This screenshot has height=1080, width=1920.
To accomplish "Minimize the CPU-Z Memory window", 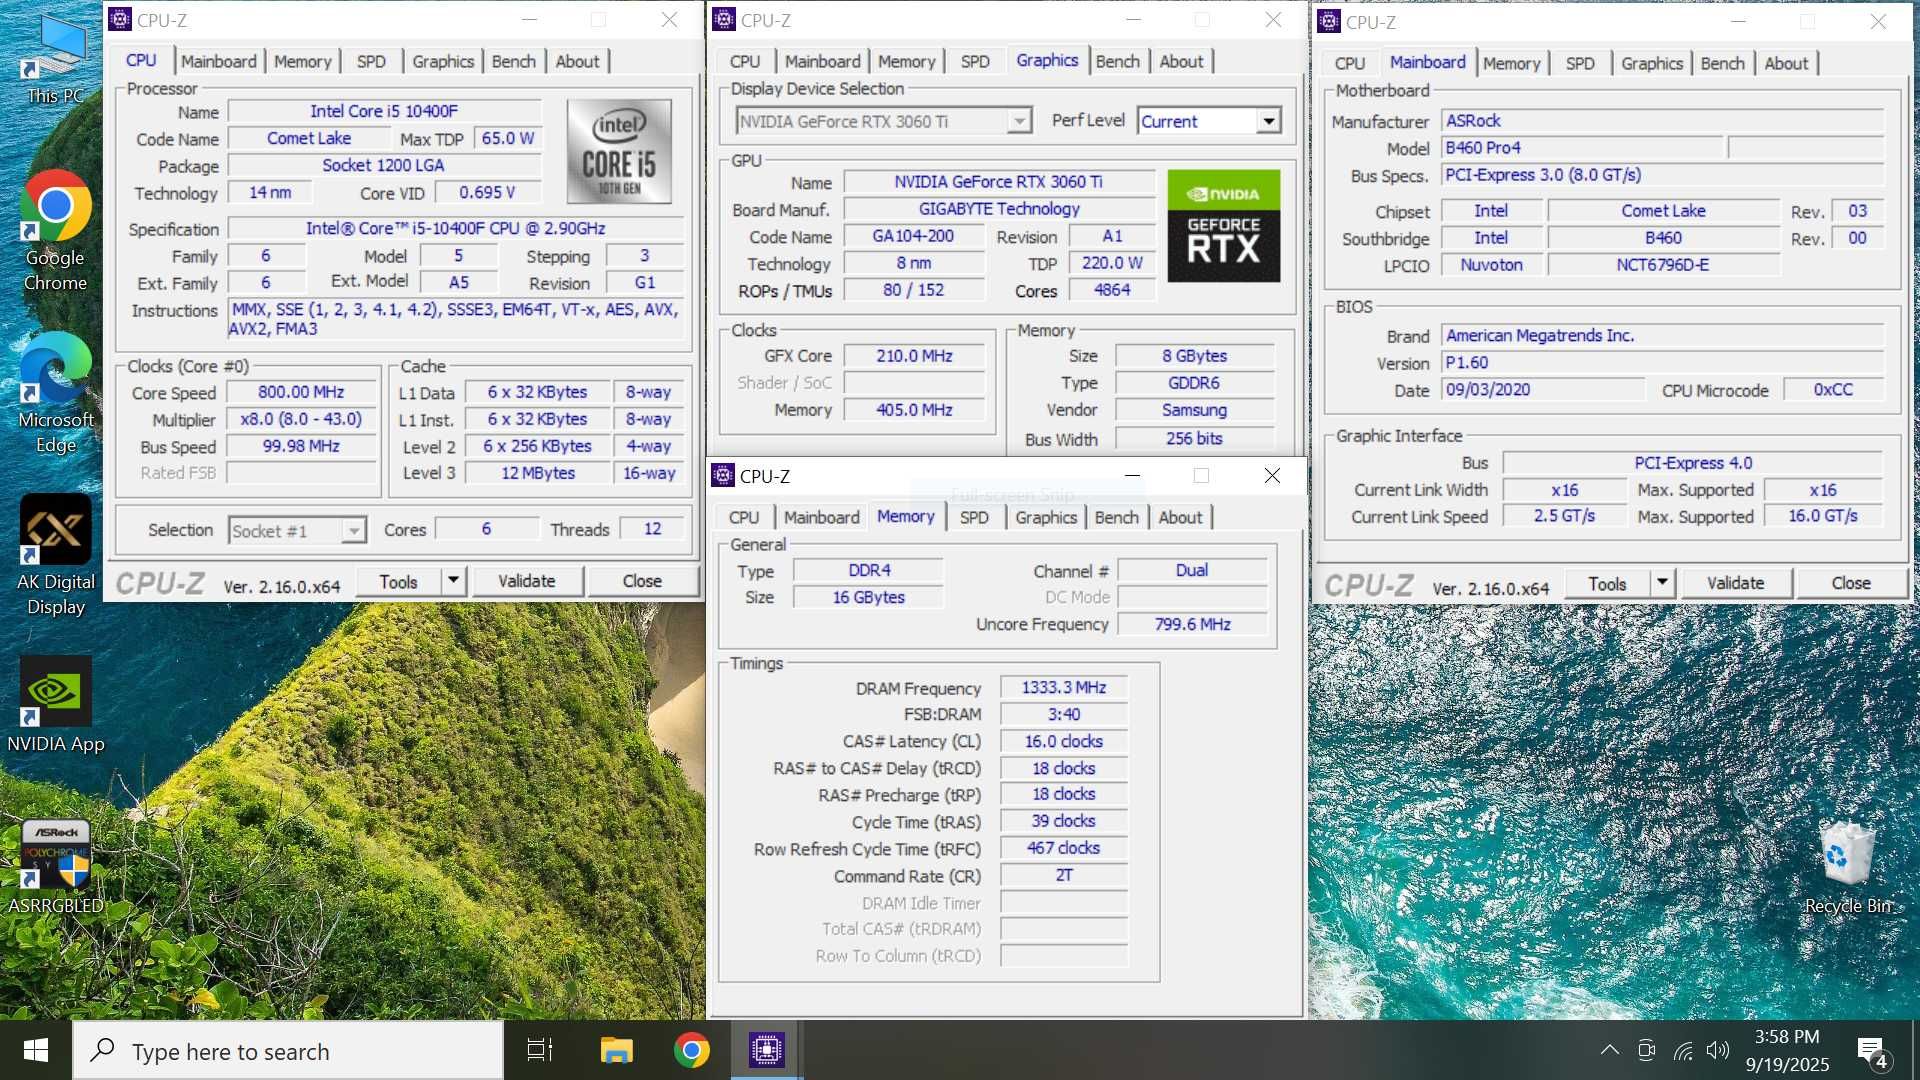I will (x=1132, y=476).
